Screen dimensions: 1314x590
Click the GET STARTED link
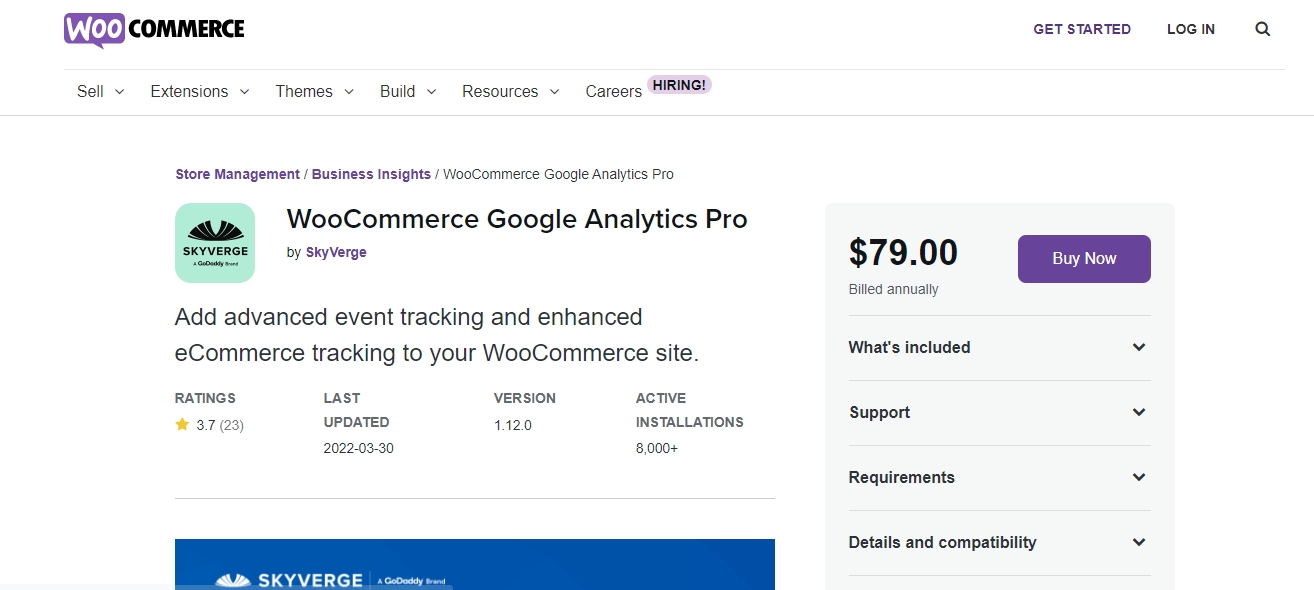point(1082,29)
